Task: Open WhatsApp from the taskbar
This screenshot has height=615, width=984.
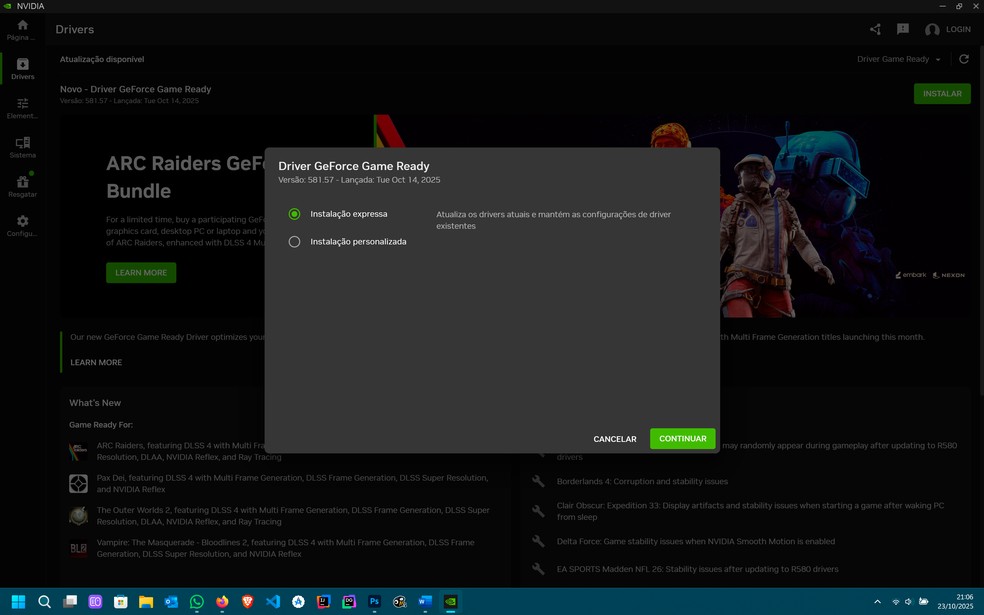Action: click(197, 602)
